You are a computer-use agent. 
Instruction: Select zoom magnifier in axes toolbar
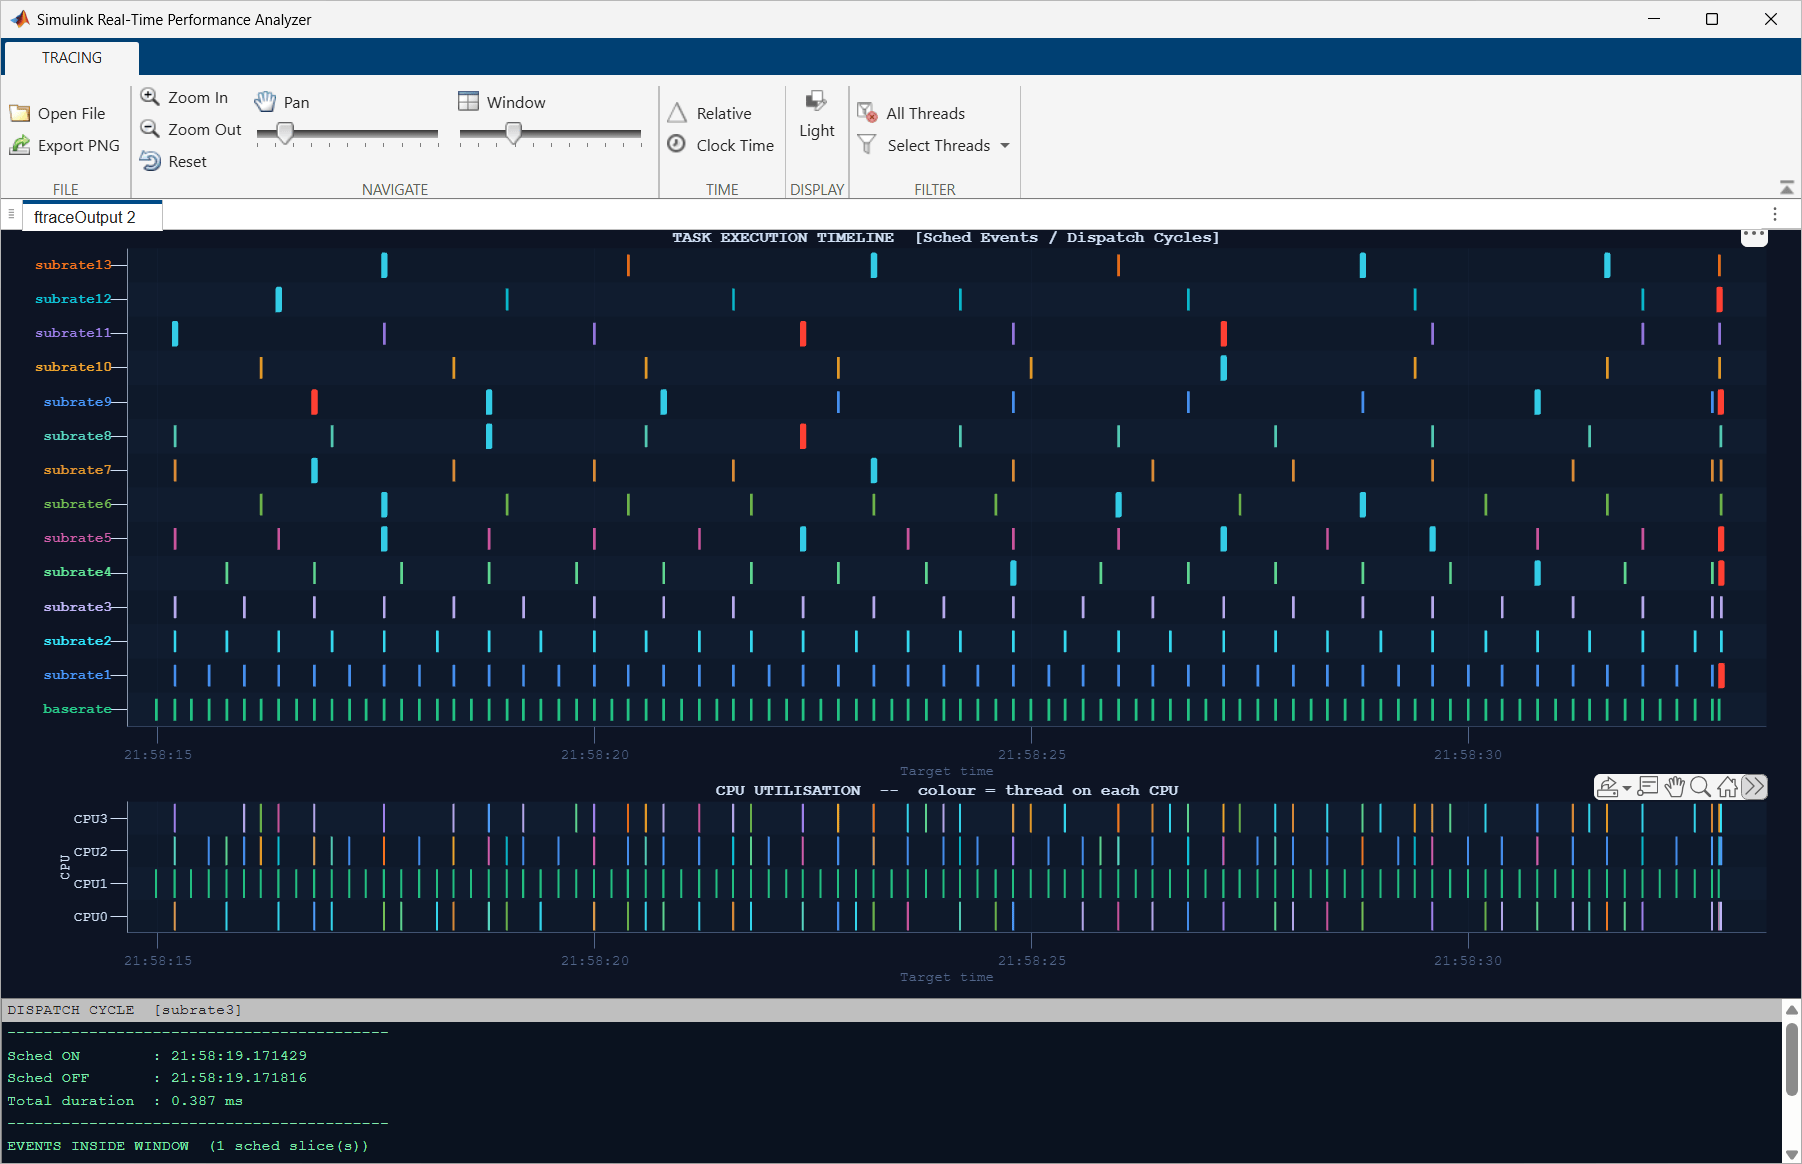click(1700, 787)
